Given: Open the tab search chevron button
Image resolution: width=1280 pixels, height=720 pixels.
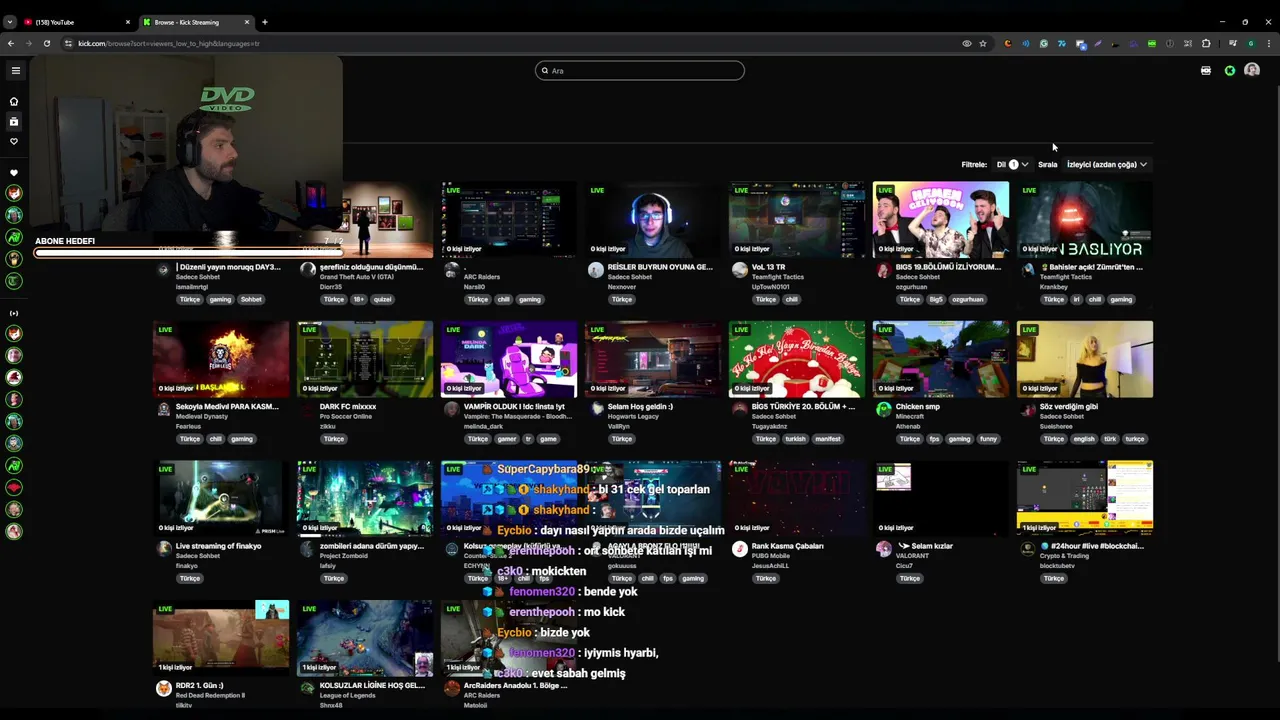Looking at the screenshot, I should click(x=9, y=22).
